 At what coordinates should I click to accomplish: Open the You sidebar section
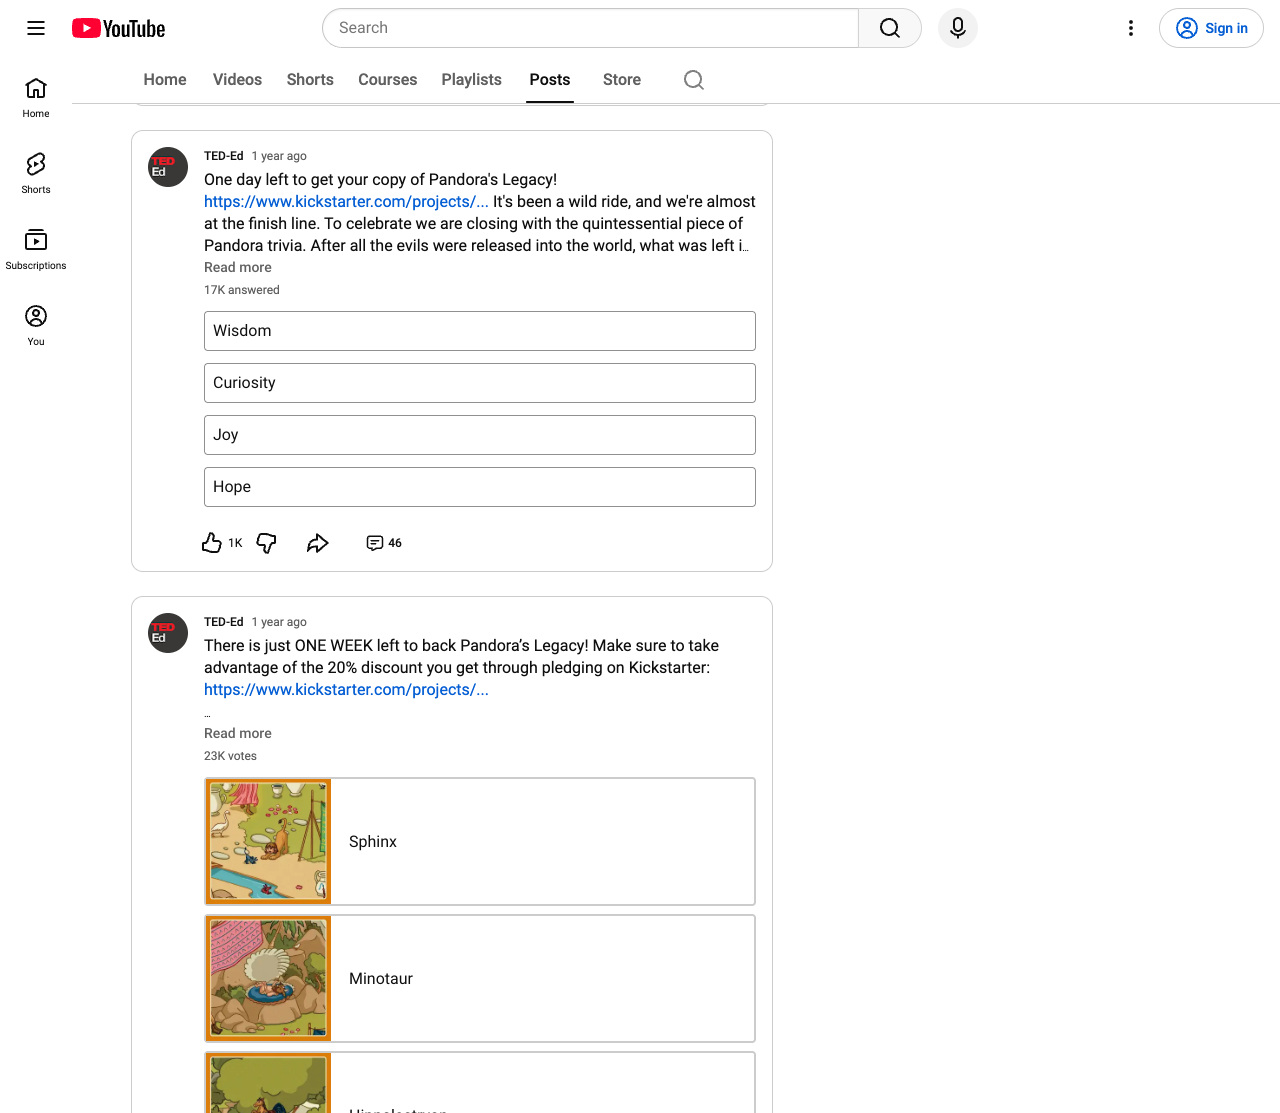[36, 326]
